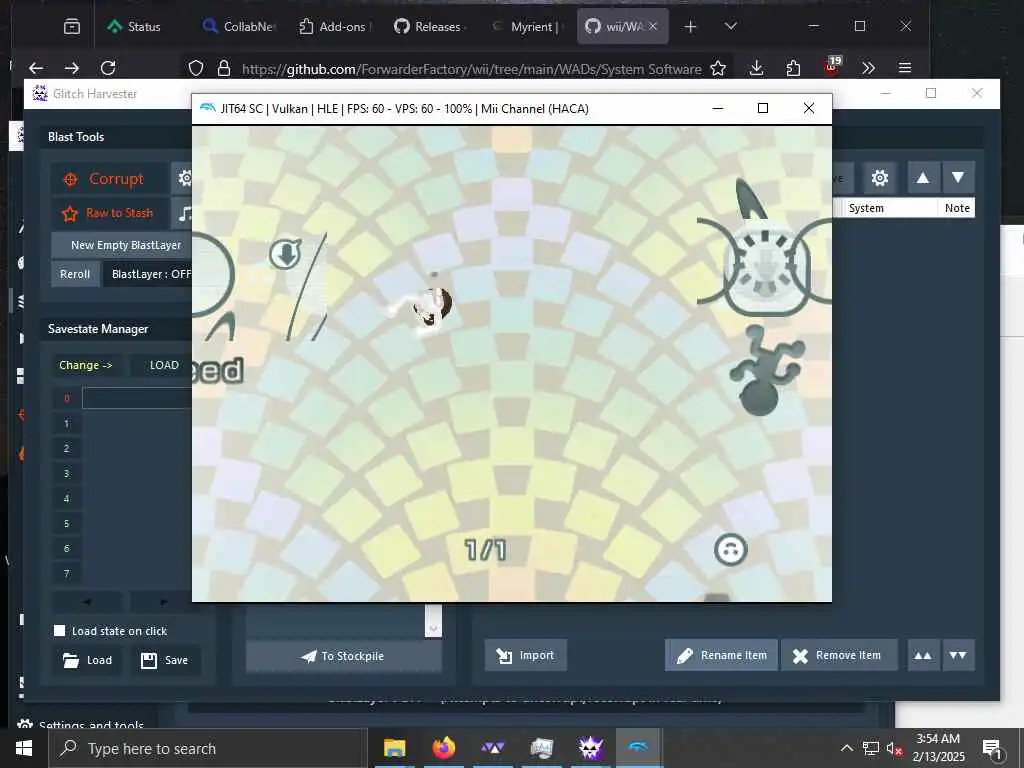Close the wii/WA Firefox tab
This screenshot has height=768, width=1024.
[653, 26]
